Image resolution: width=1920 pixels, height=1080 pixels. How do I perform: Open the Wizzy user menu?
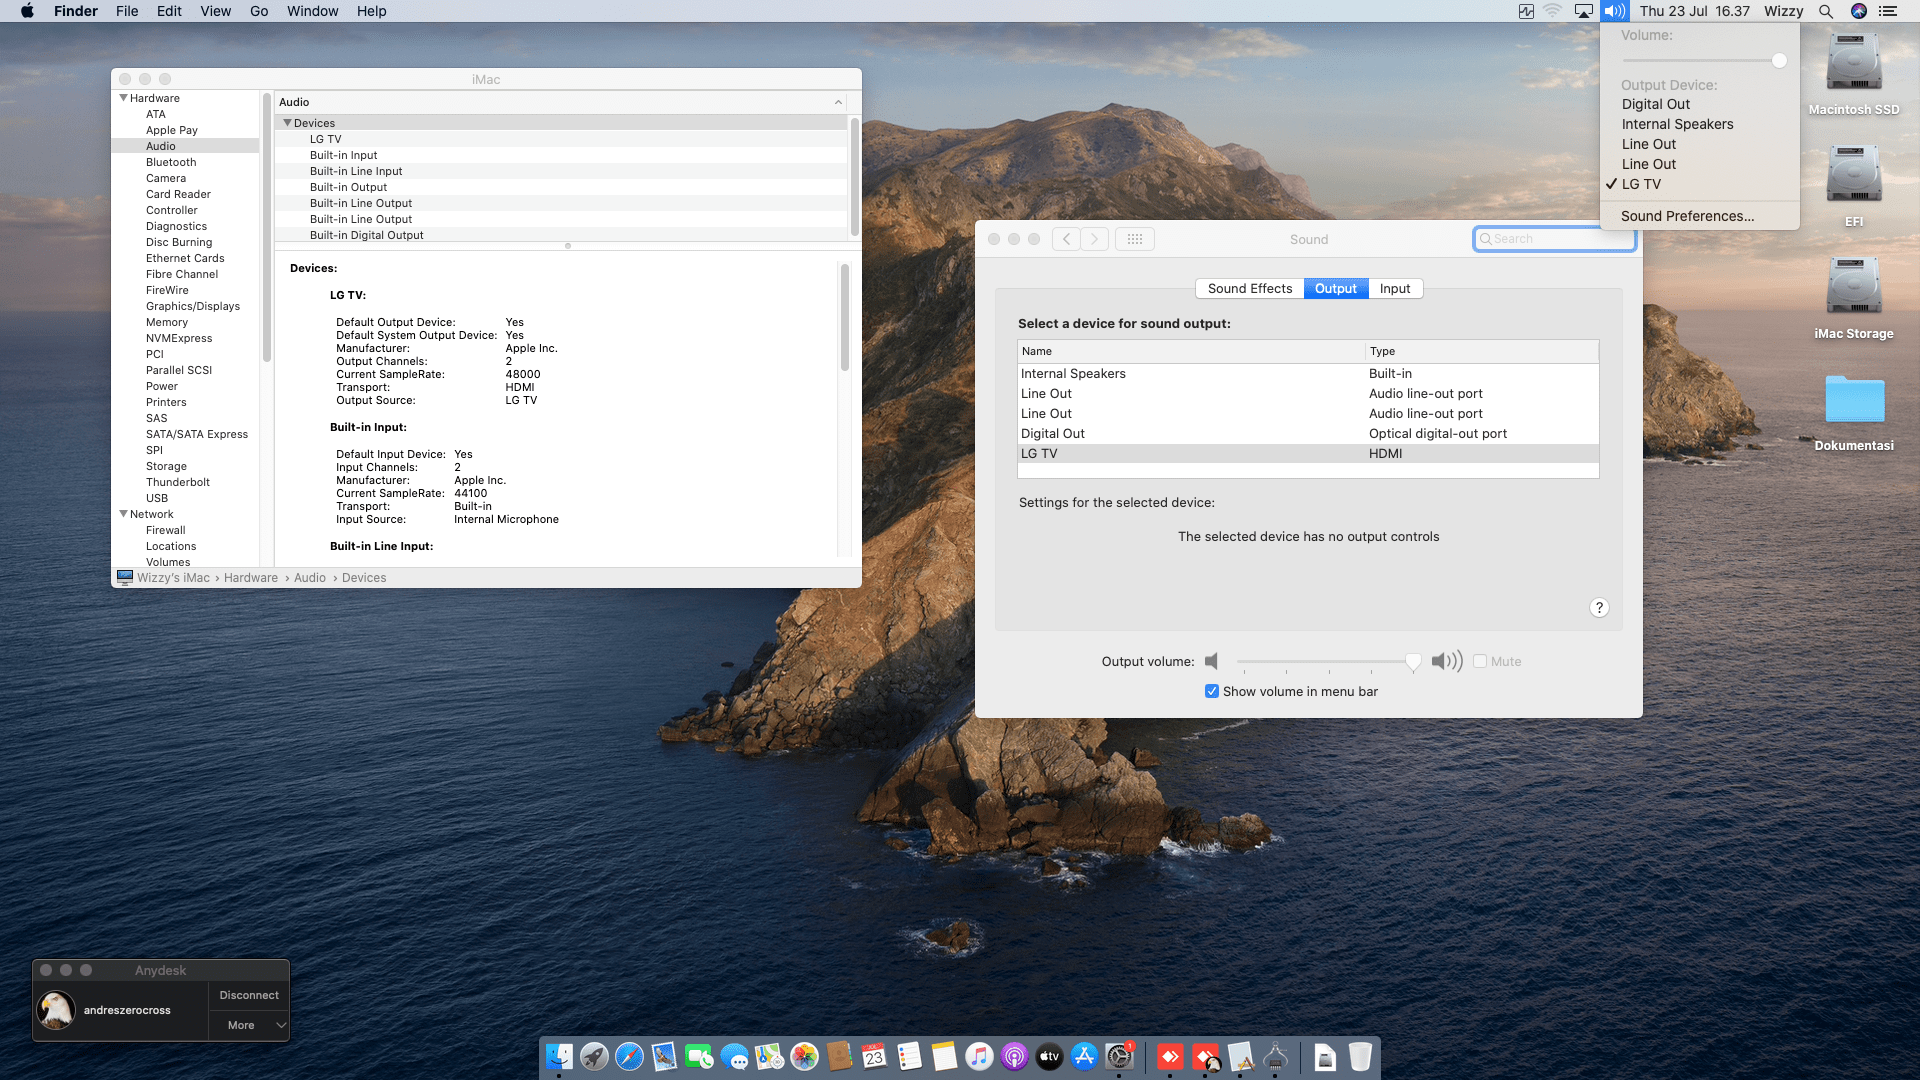(x=1784, y=11)
